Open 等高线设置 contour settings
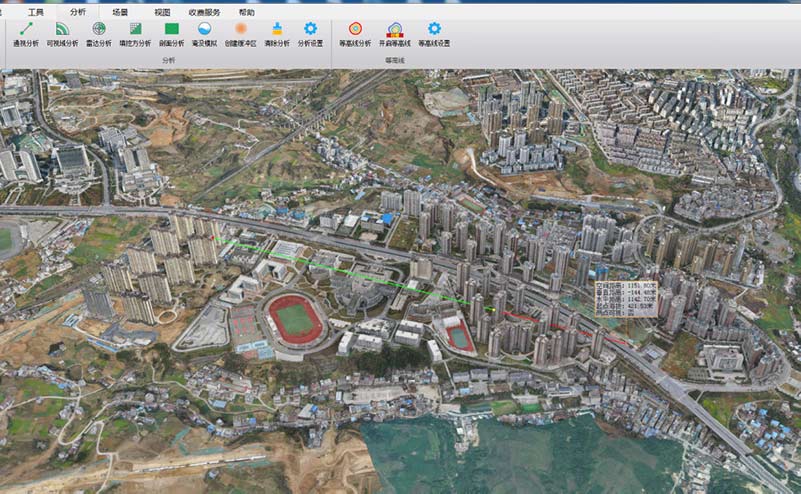This screenshot has width=801, height=494. point(434,33)
